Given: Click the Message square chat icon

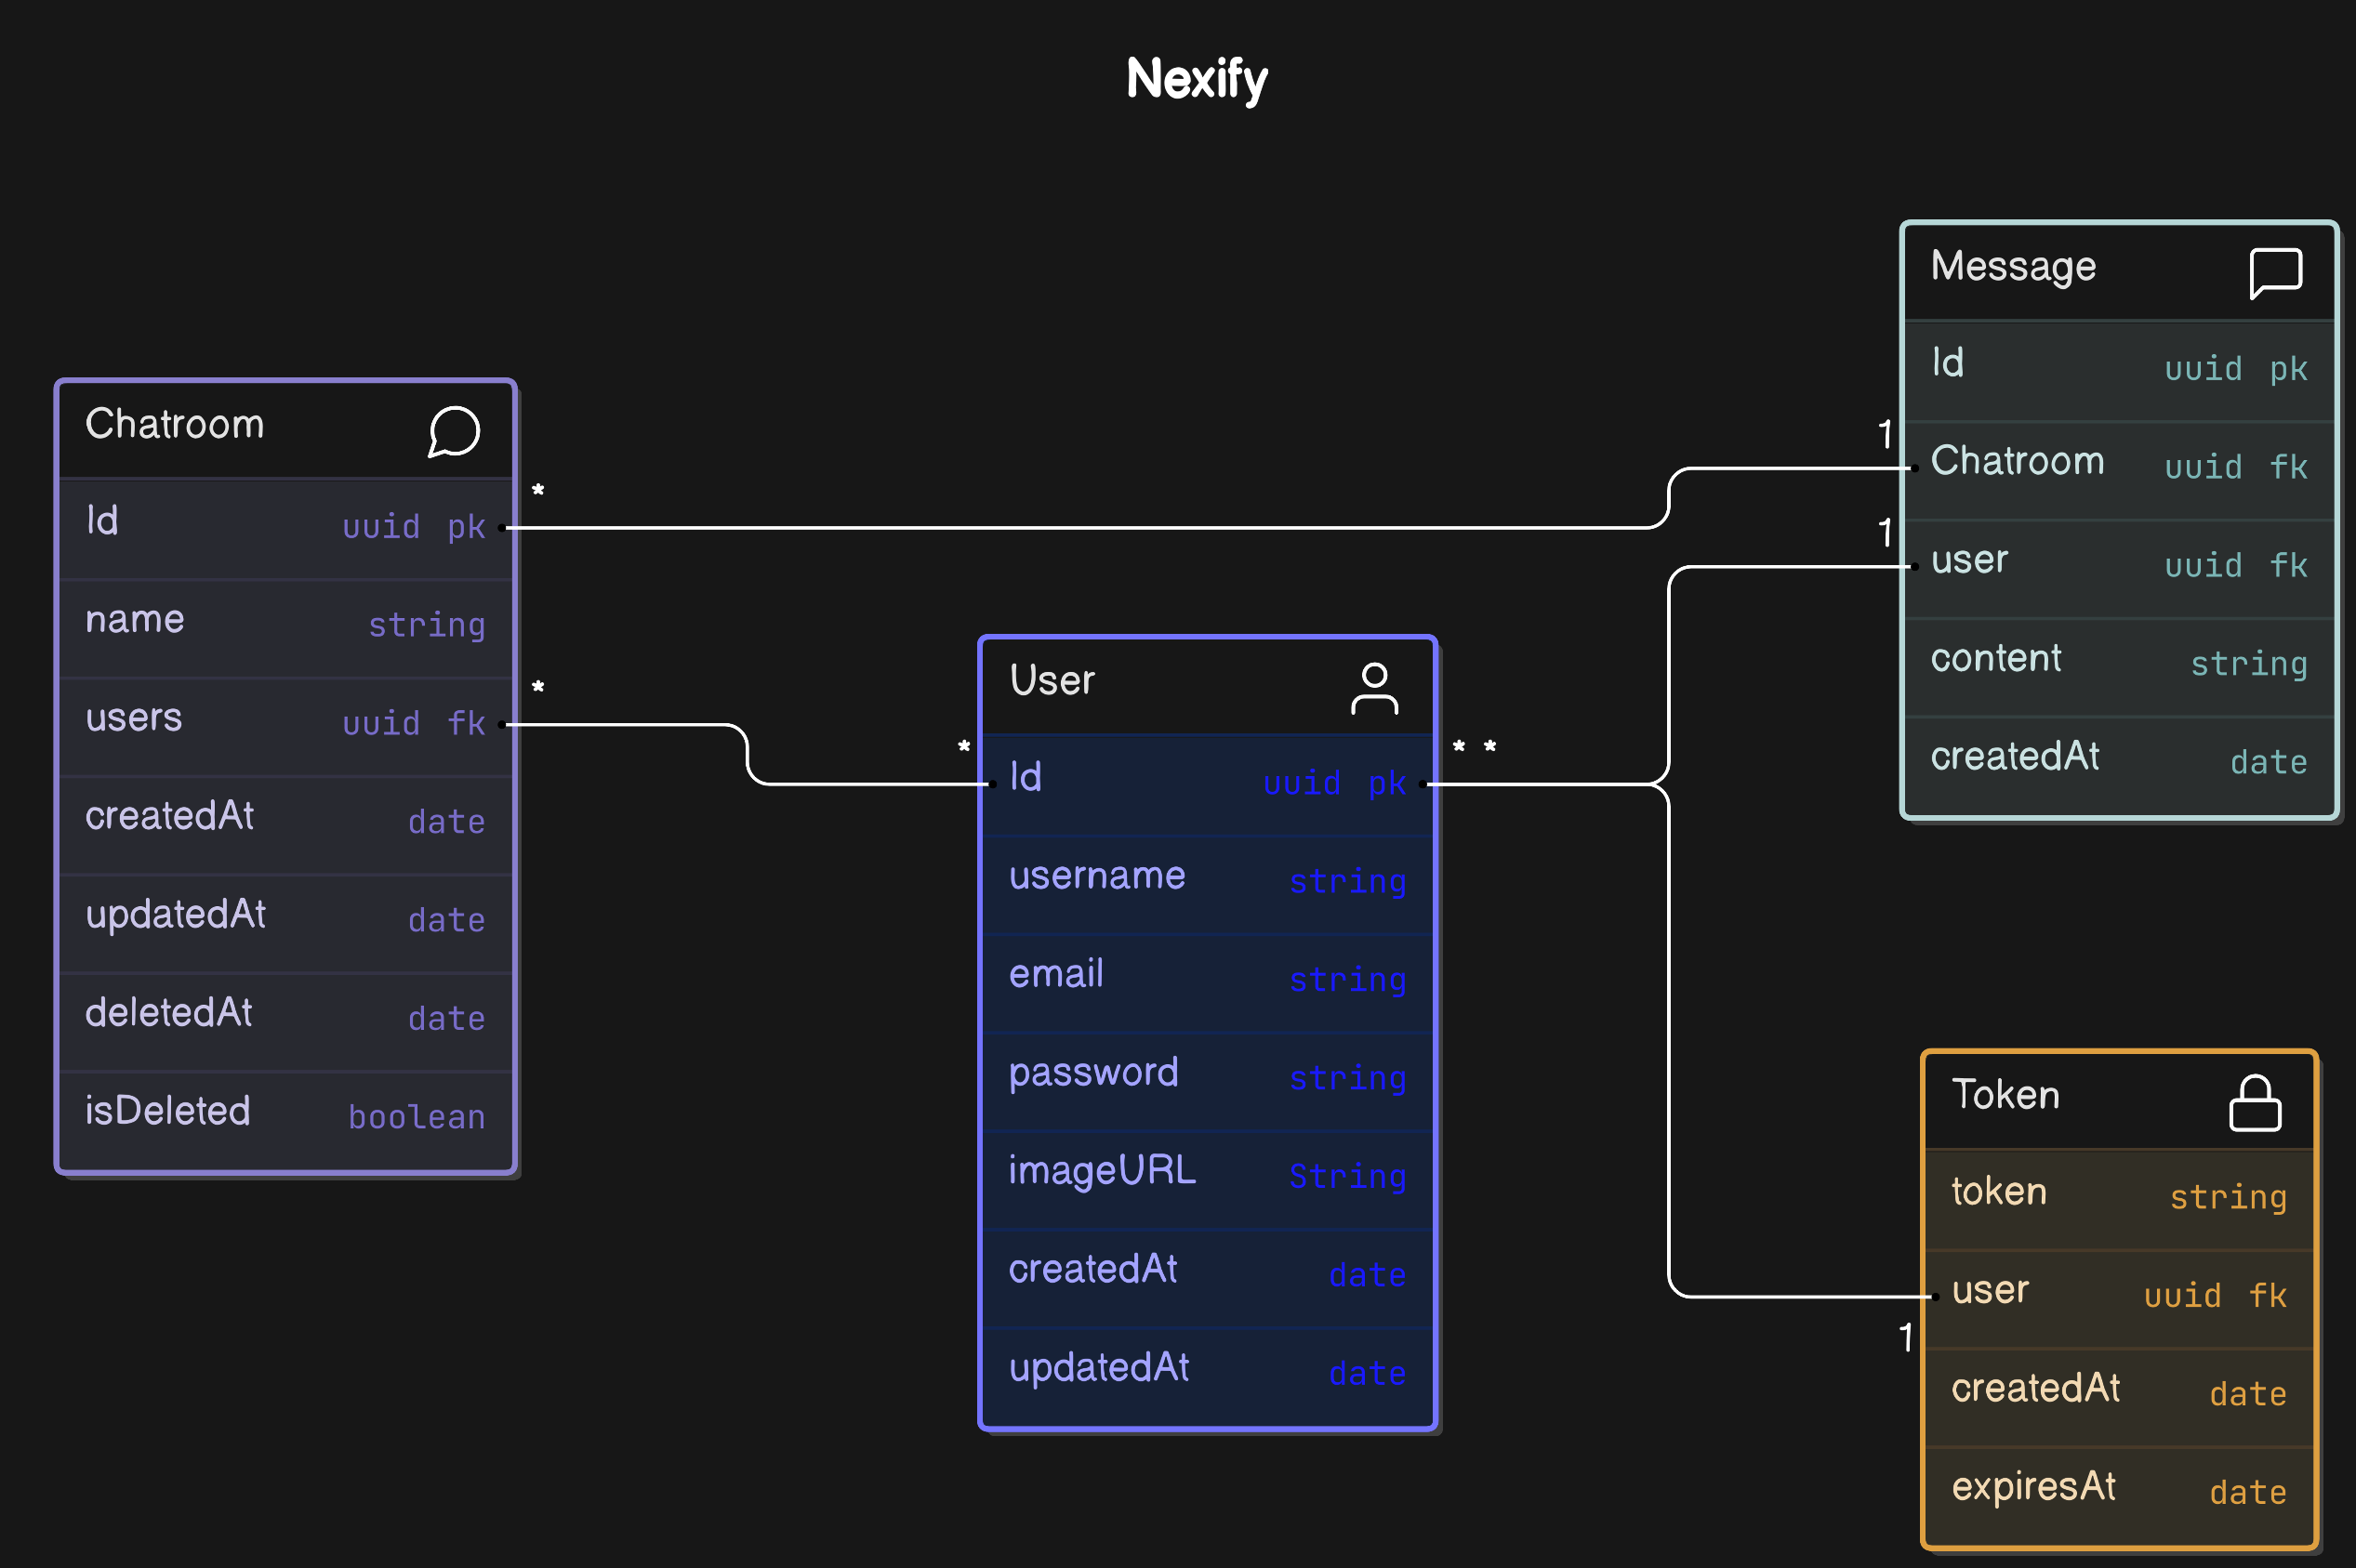Looking at the screenshot, I should [x=2275, y=273].
